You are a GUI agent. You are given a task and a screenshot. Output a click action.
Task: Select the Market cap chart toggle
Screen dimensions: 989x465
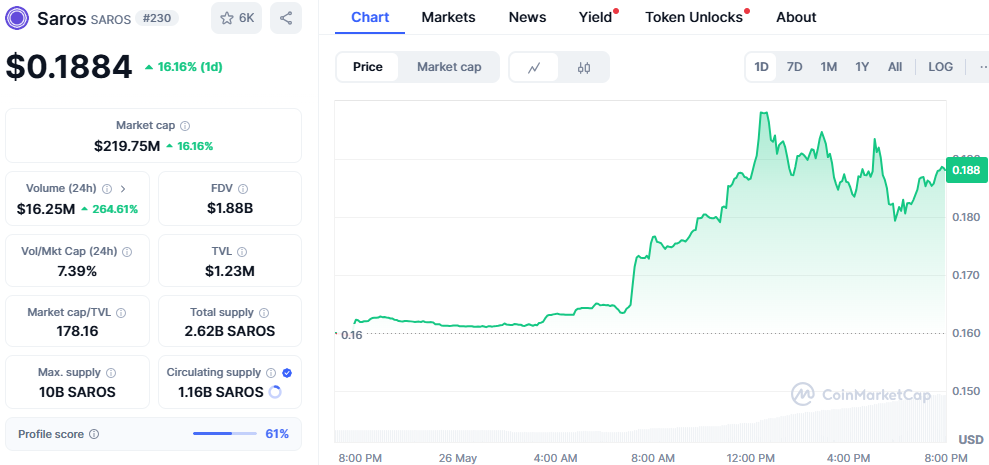pyautogui.click(x=449, y=67)
